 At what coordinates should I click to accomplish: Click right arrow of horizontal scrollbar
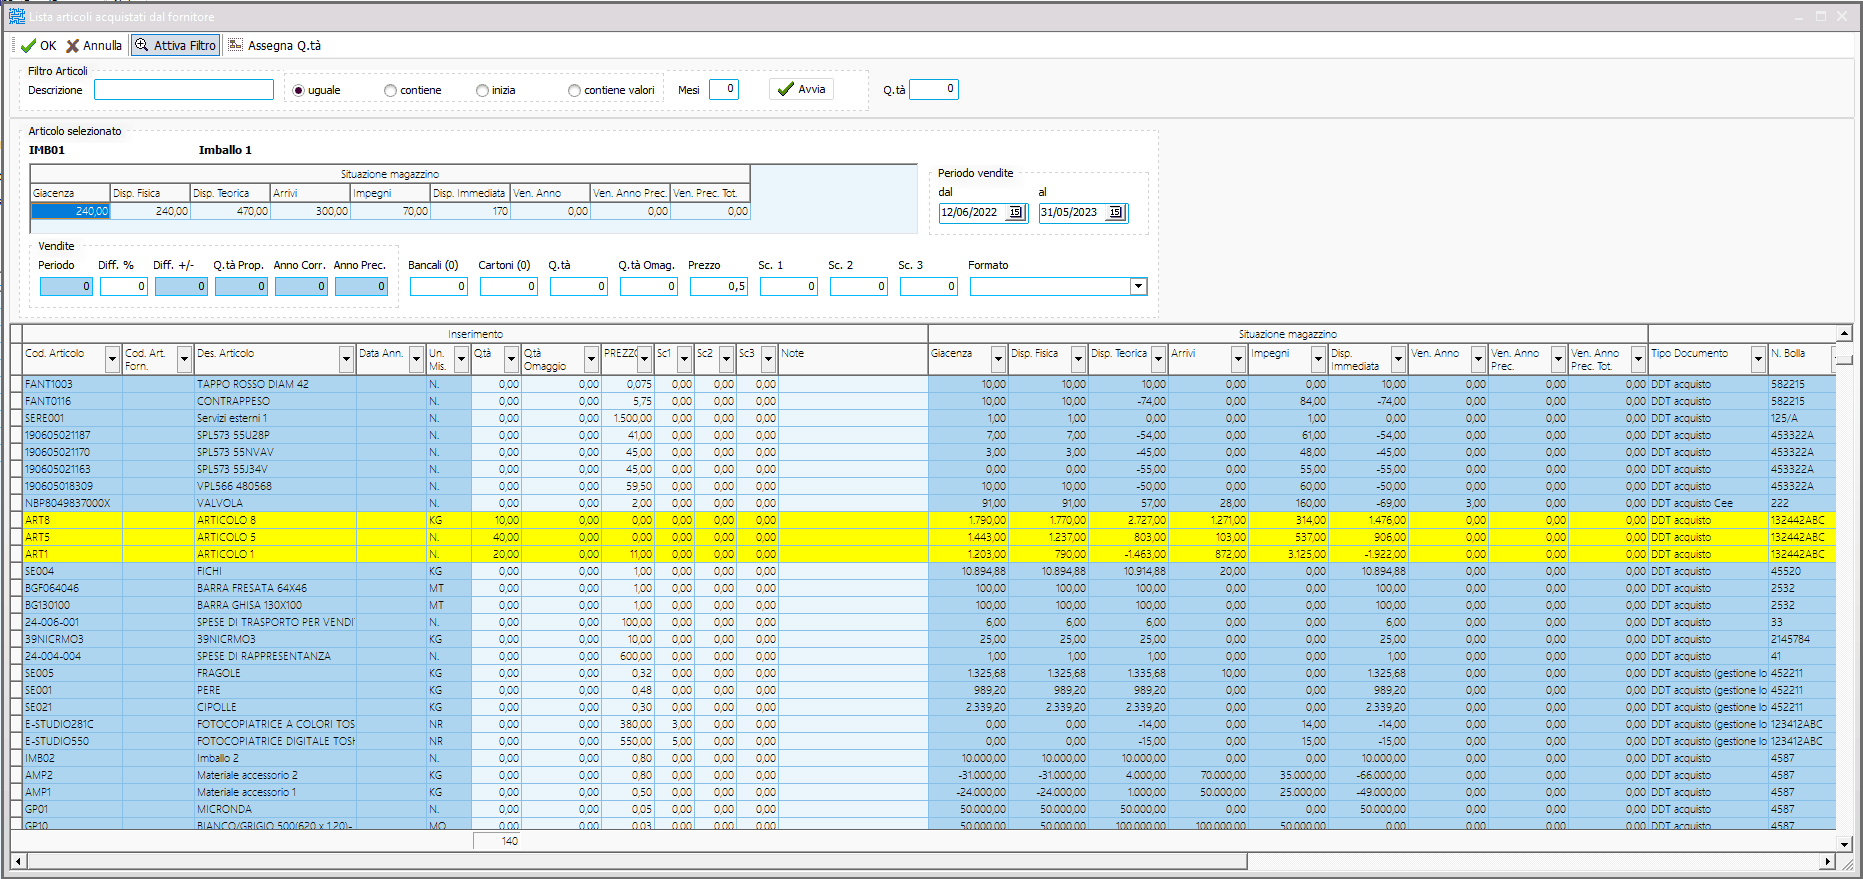[x=1828, y=861]
